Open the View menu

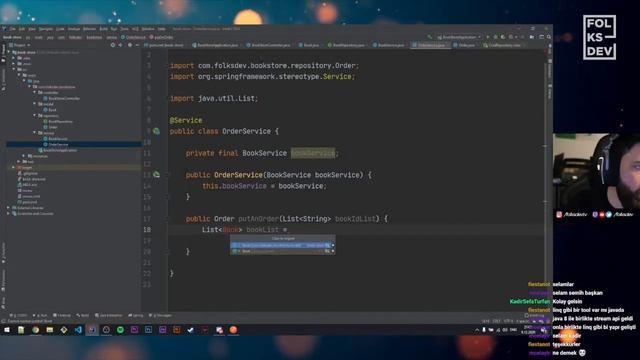pos(32,29)
